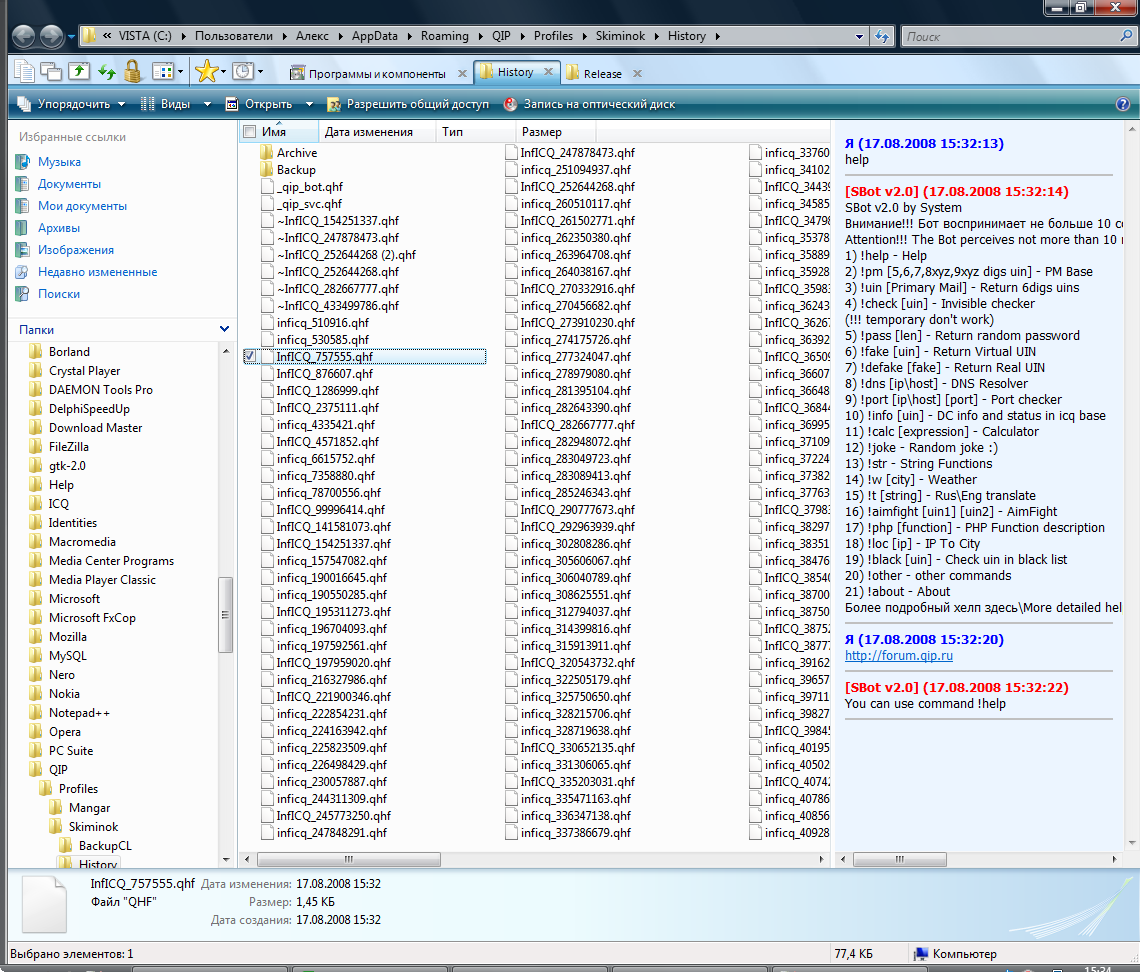Click the Forward navigation arrow button

(x=52, y=36)
